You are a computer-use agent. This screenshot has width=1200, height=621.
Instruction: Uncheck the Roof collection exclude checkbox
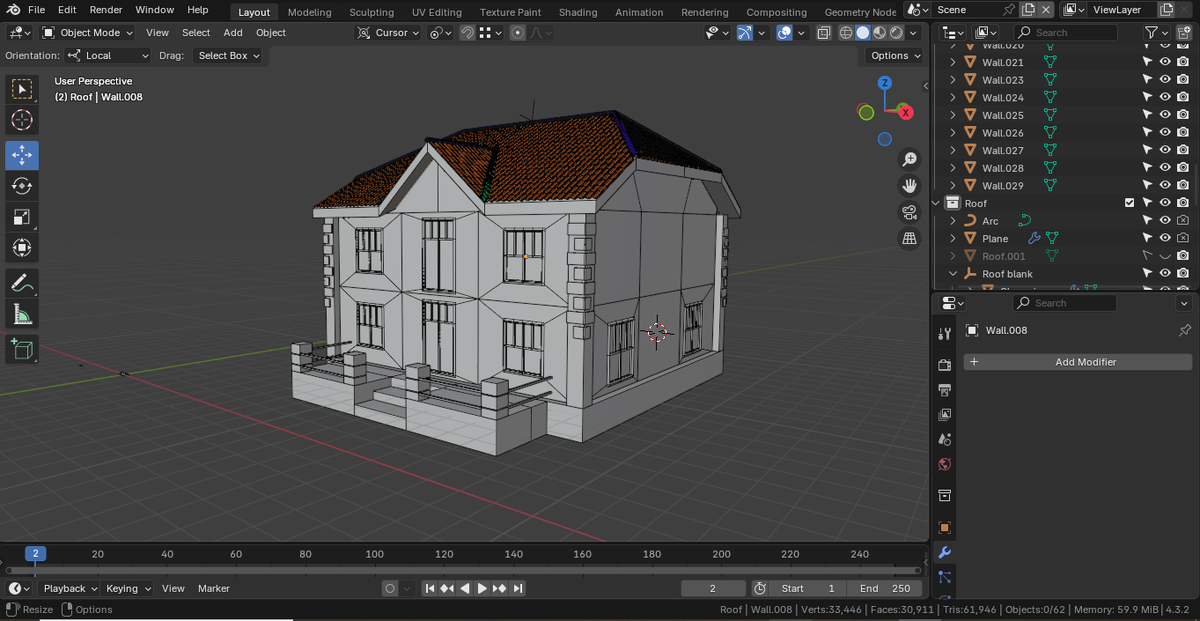[1129, 203]
